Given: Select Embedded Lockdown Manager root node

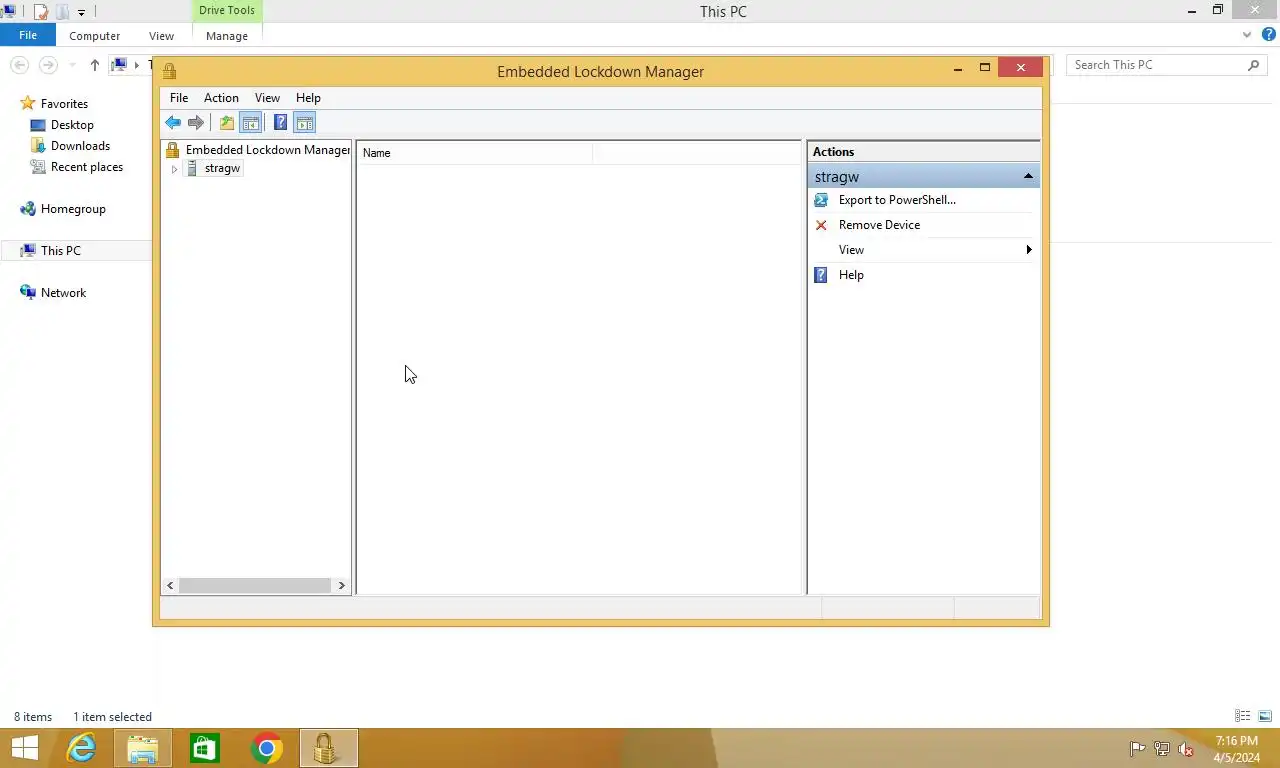Looking at the screenshot, I should coord(267,150).
